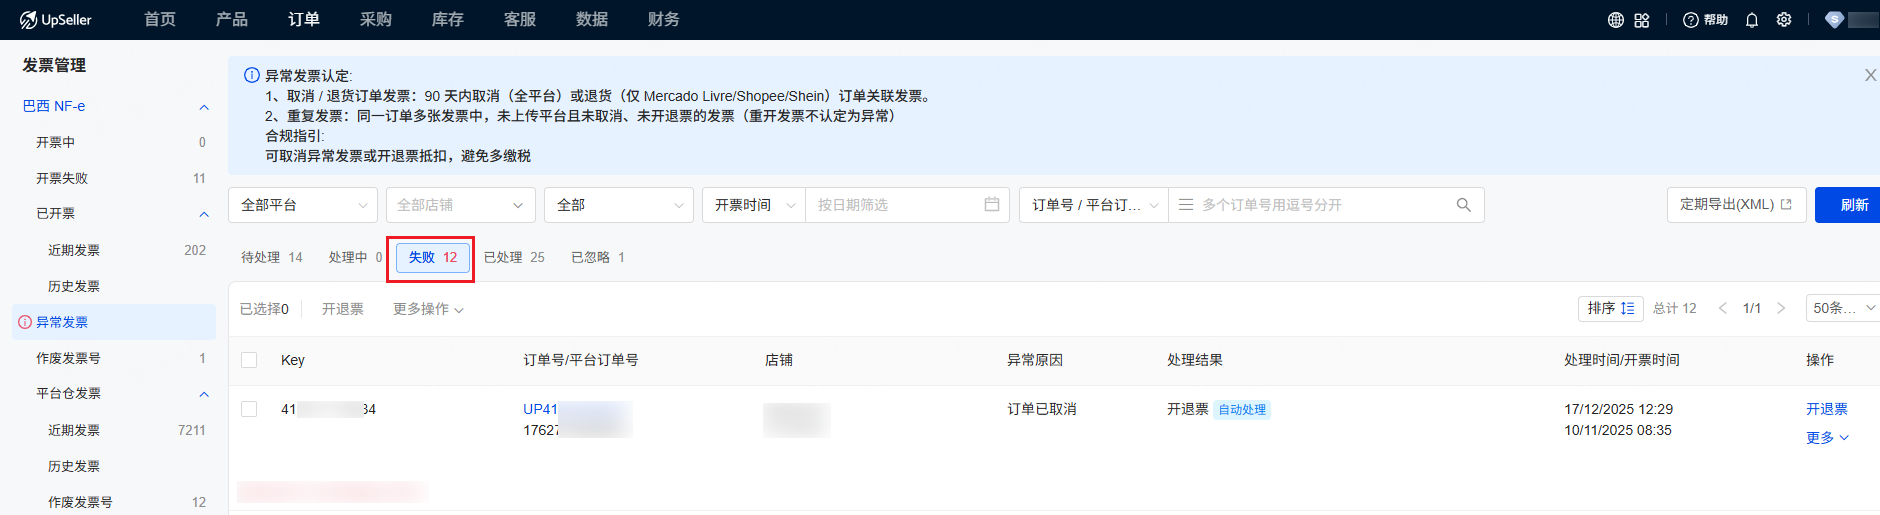Collapse the 巴西 NF-e section
Image resolution: width=1880 pixels, height=515 pixels.
tap(204, 107)
